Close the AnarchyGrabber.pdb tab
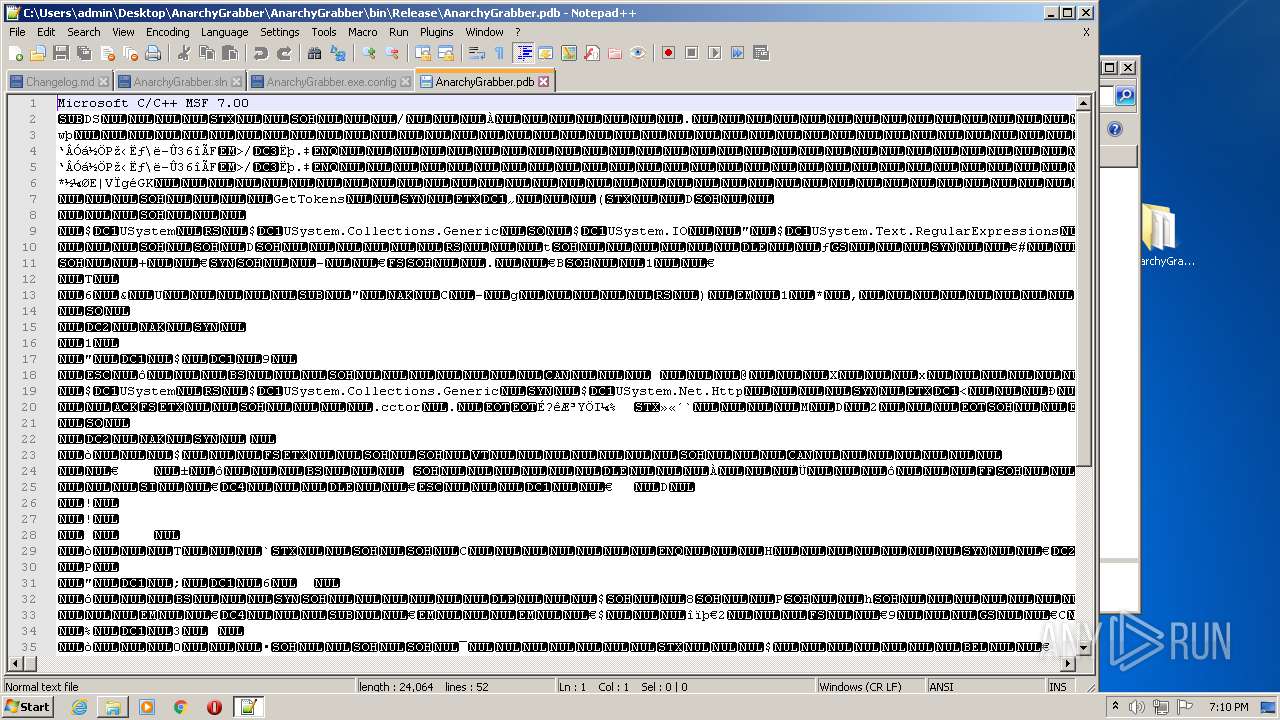The image size is (1280, 720). (x=543, y=82)
